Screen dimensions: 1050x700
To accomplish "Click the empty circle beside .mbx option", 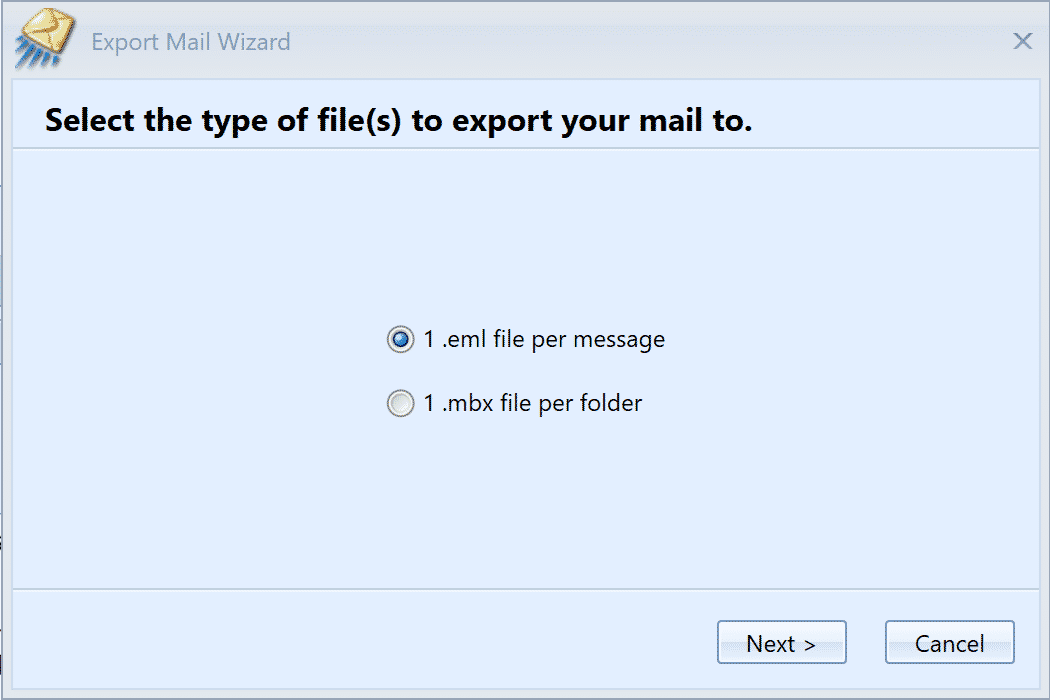I will pyautogui.click(x=400, y=403).
